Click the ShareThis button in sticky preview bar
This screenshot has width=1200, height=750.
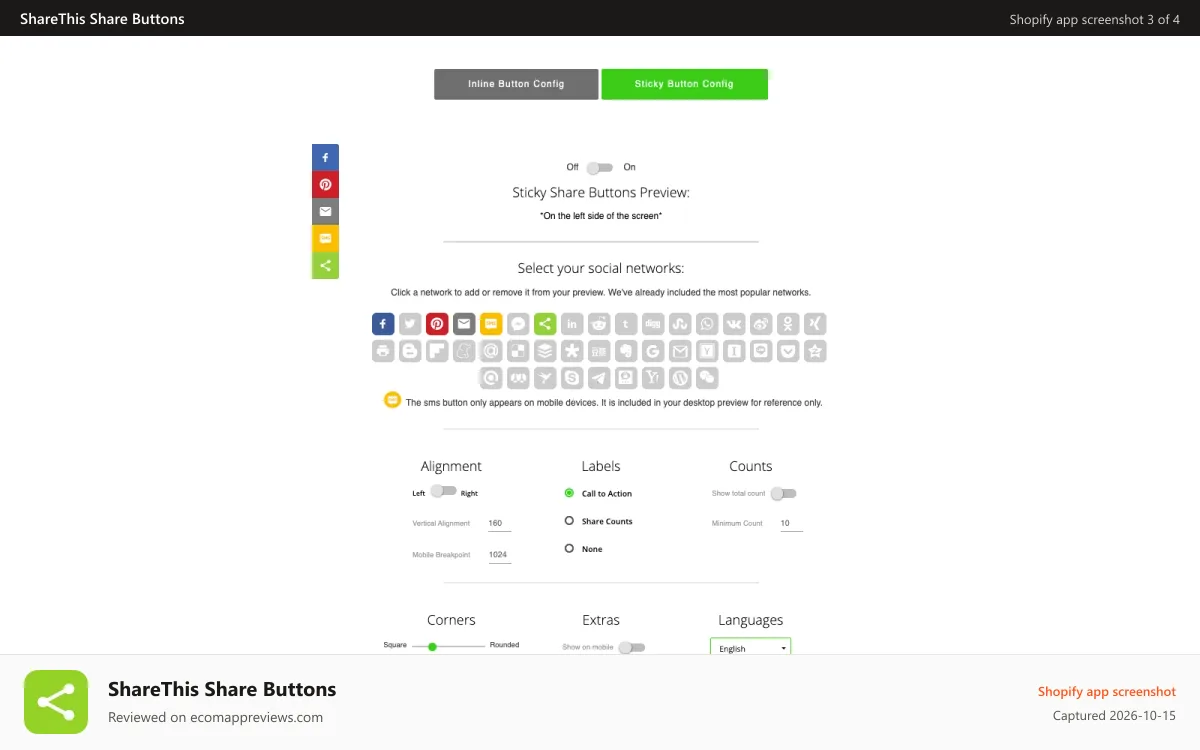pyautogui.click(x=325, y=265)
